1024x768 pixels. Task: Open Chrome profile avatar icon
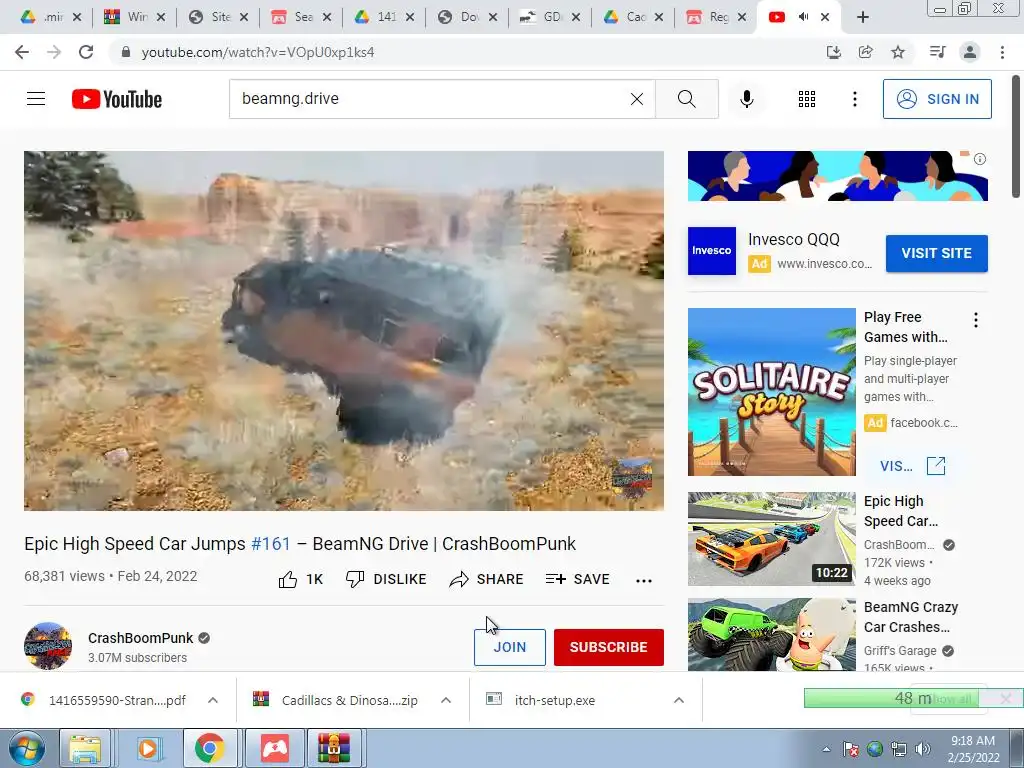[970, 52]
